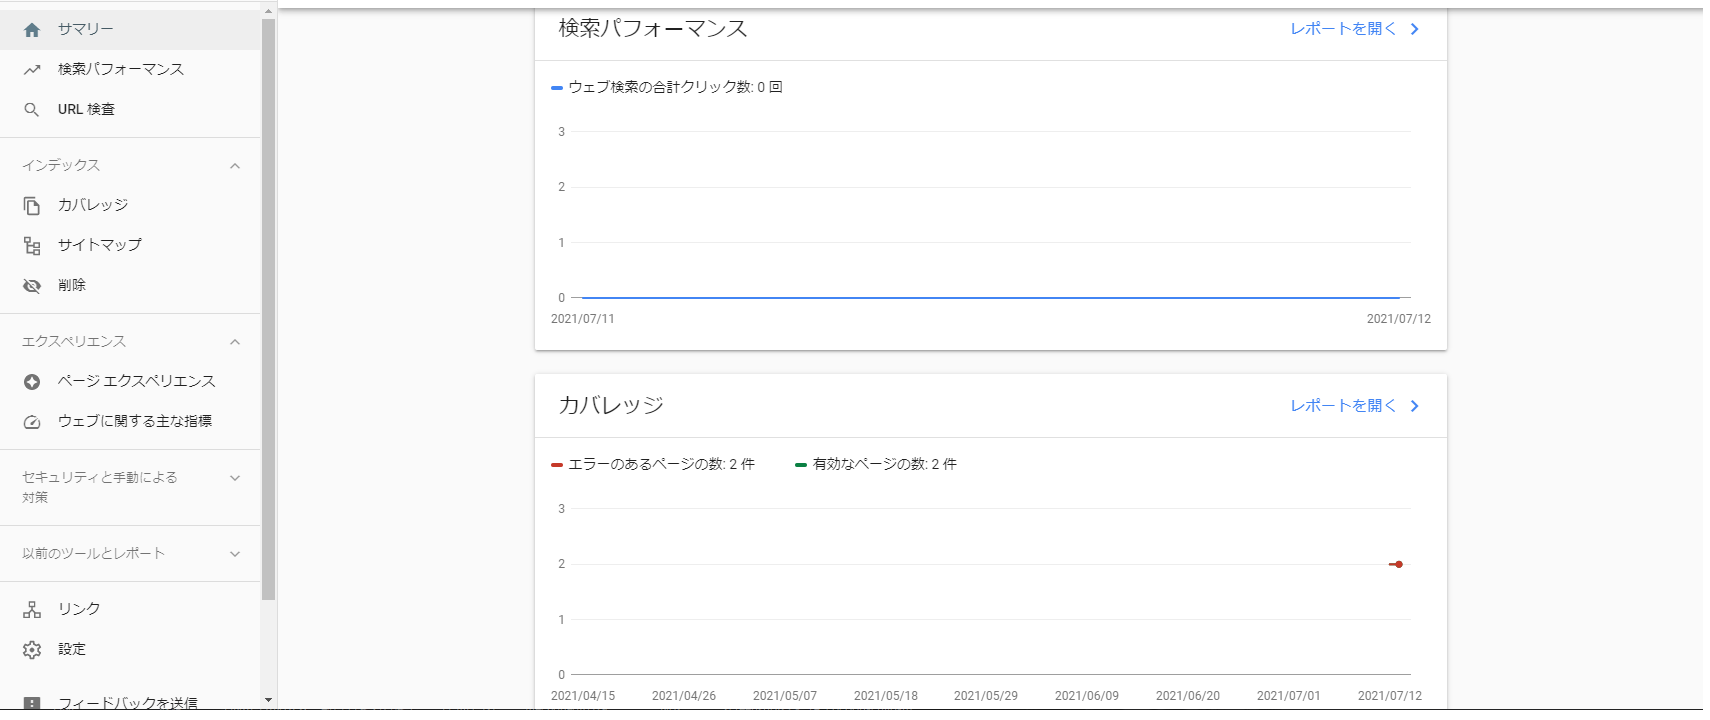1710x720 pixels.
Task: Collapse the エクスペリエンス section
Action: point(235,342)
